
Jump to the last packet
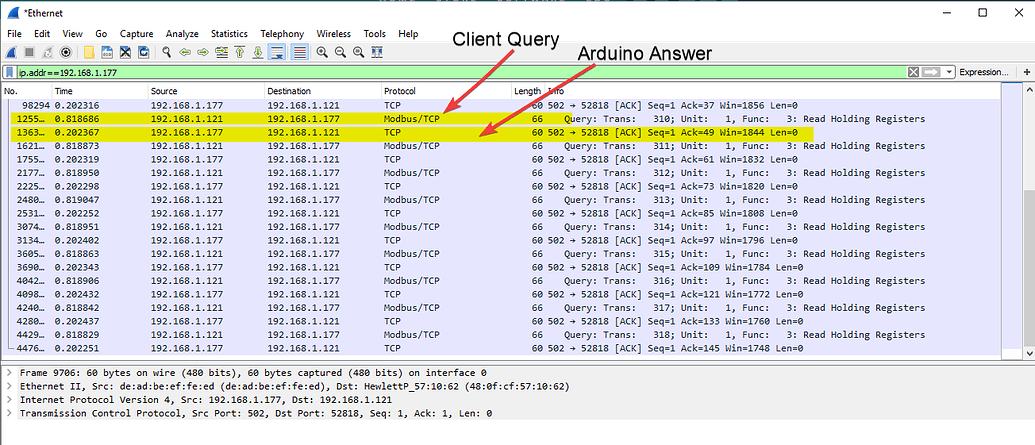258,52
